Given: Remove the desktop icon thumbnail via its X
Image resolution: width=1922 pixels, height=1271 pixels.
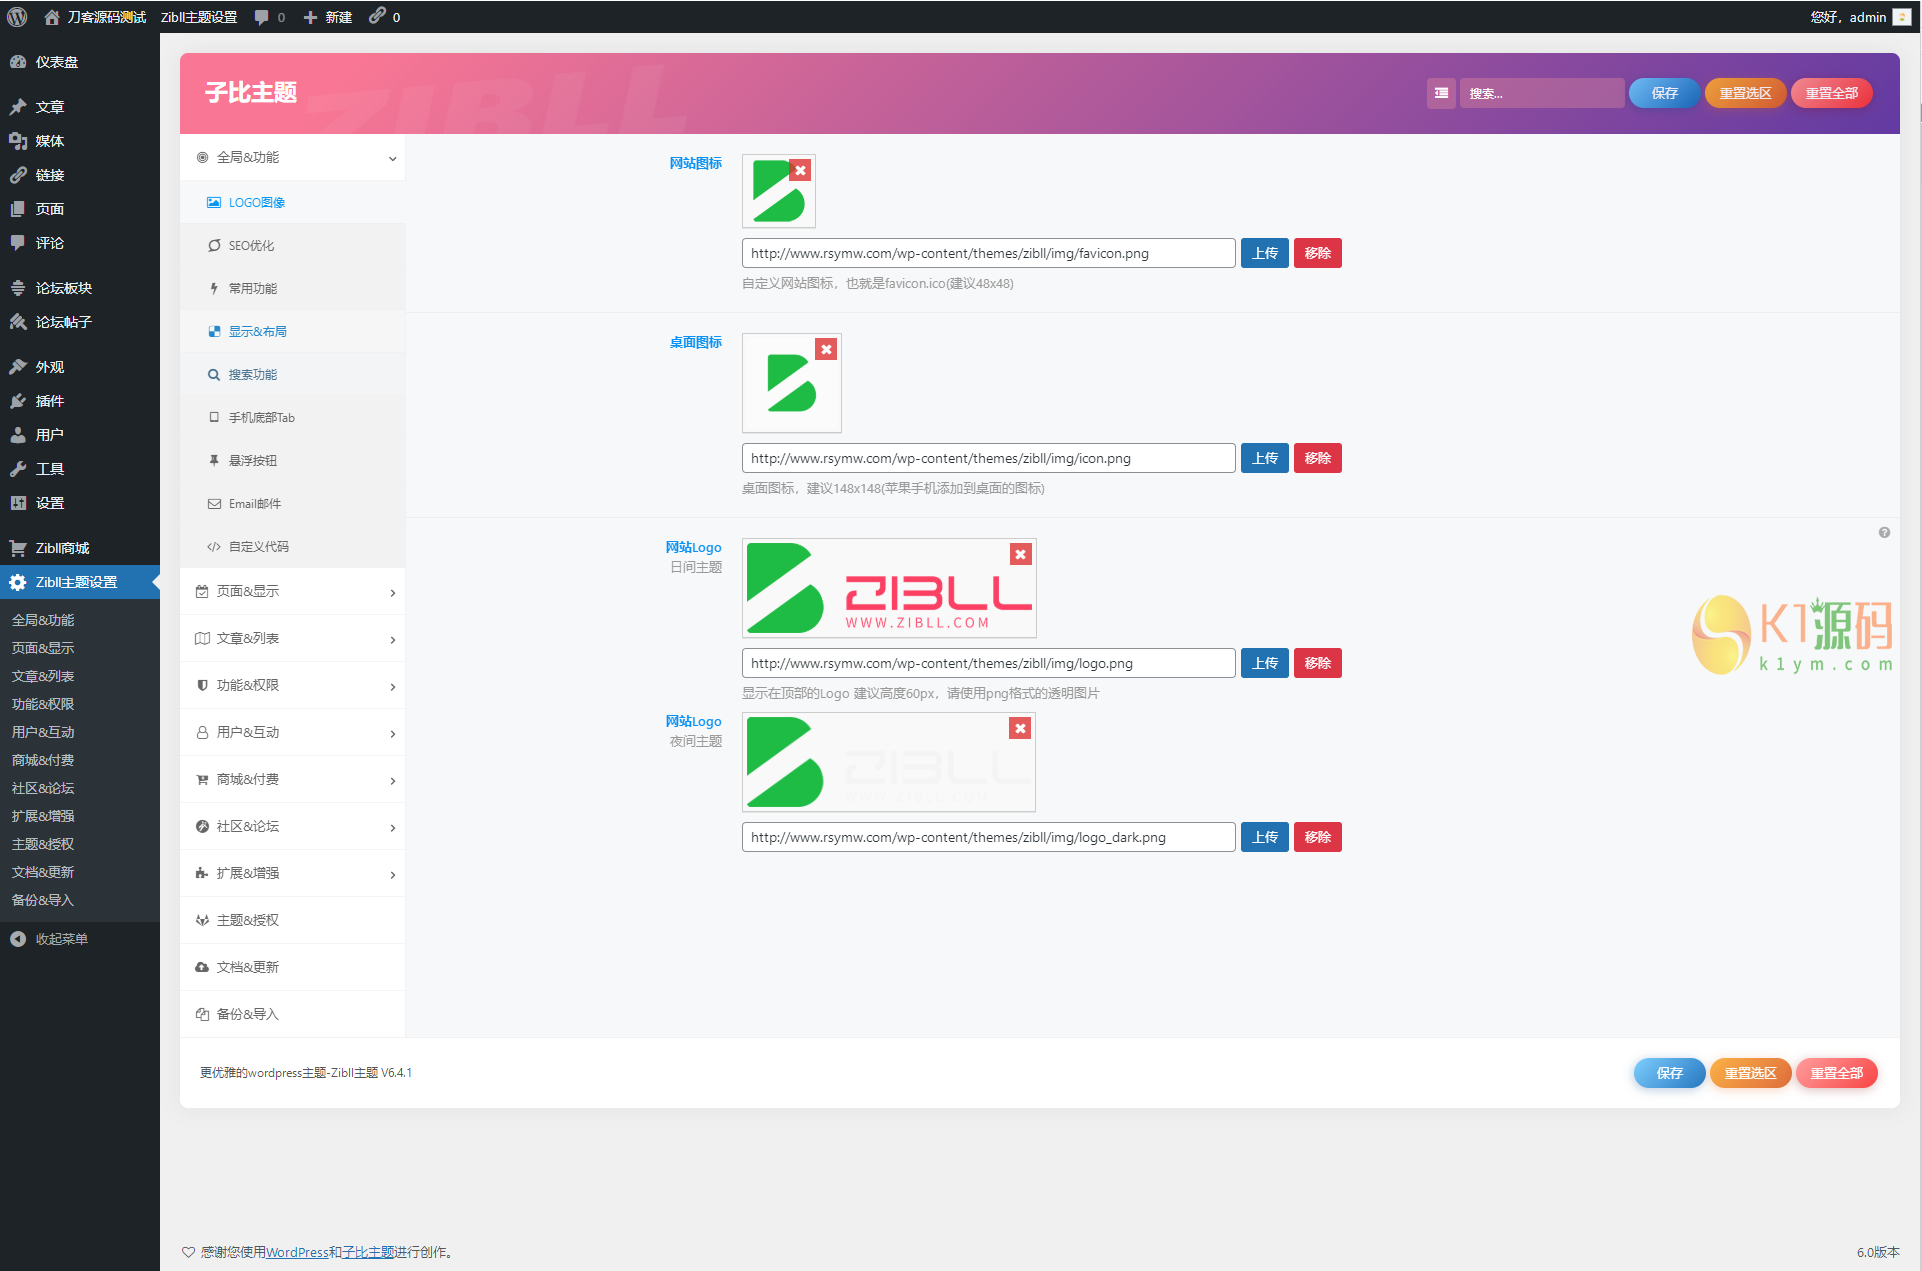Looking at the screenshot, I should coord(826,350).
